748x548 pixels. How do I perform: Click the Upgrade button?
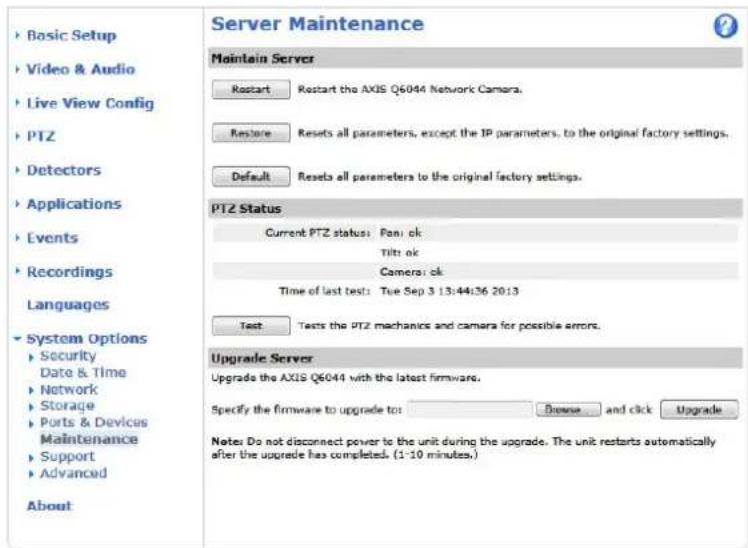tap(699, 410)
